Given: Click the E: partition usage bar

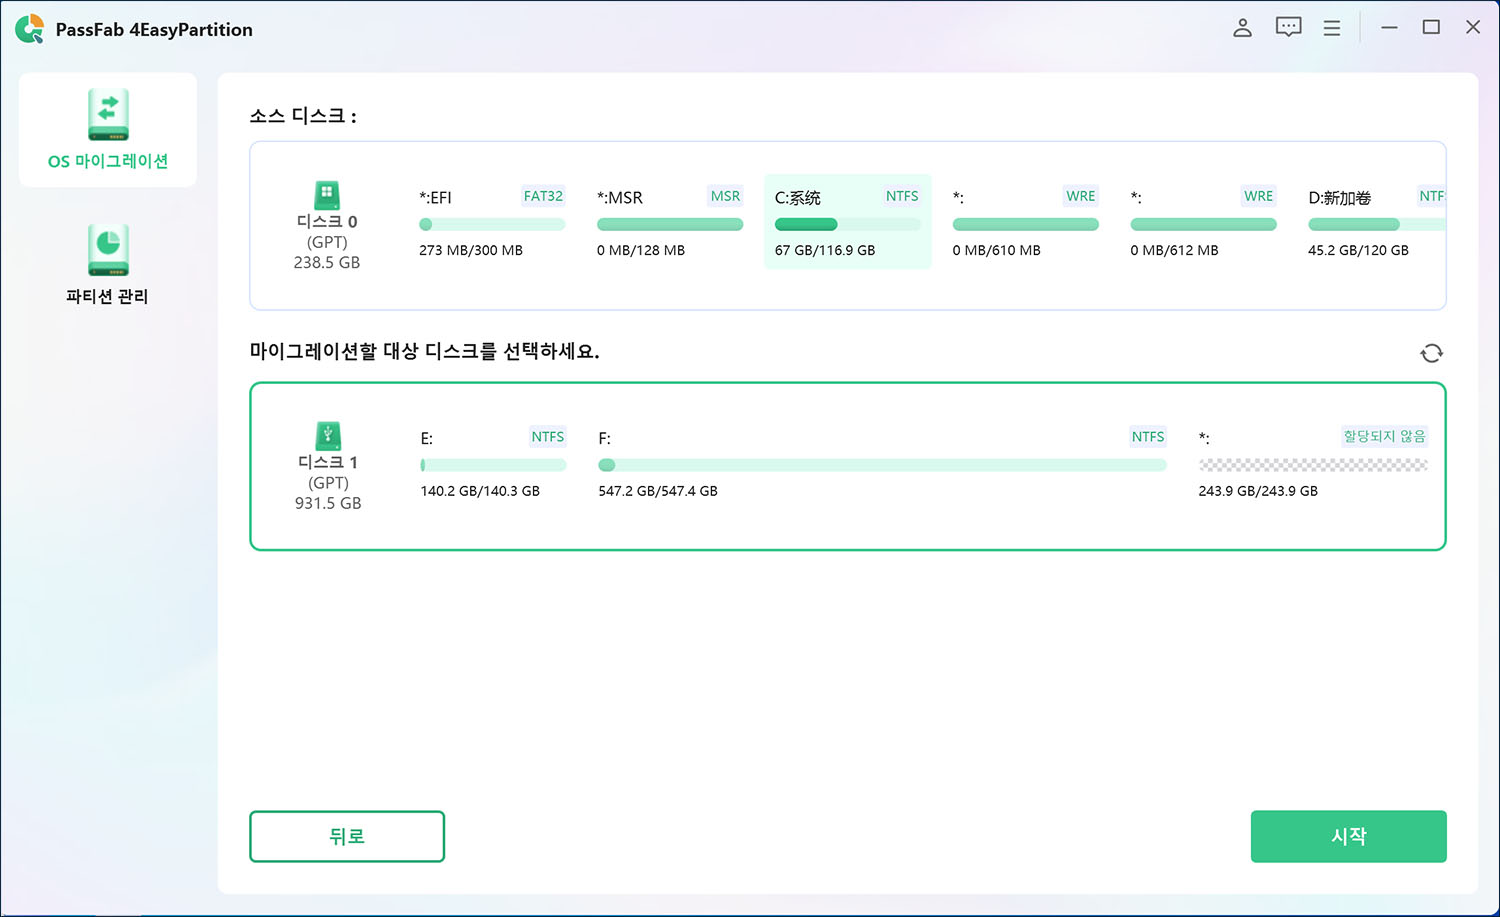Looking at the screenshot, I should pyautogui.click(x=493, y=465).
